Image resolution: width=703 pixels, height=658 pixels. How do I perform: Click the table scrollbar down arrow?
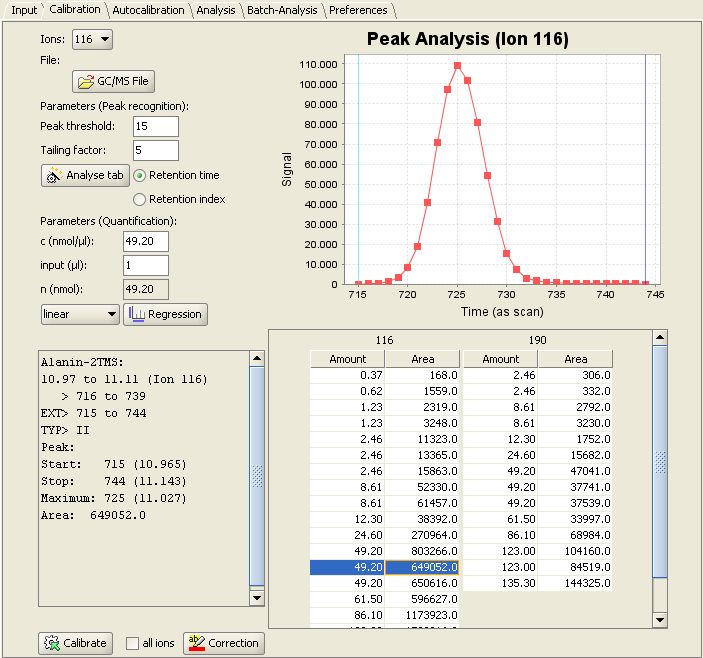pos(660,620)
